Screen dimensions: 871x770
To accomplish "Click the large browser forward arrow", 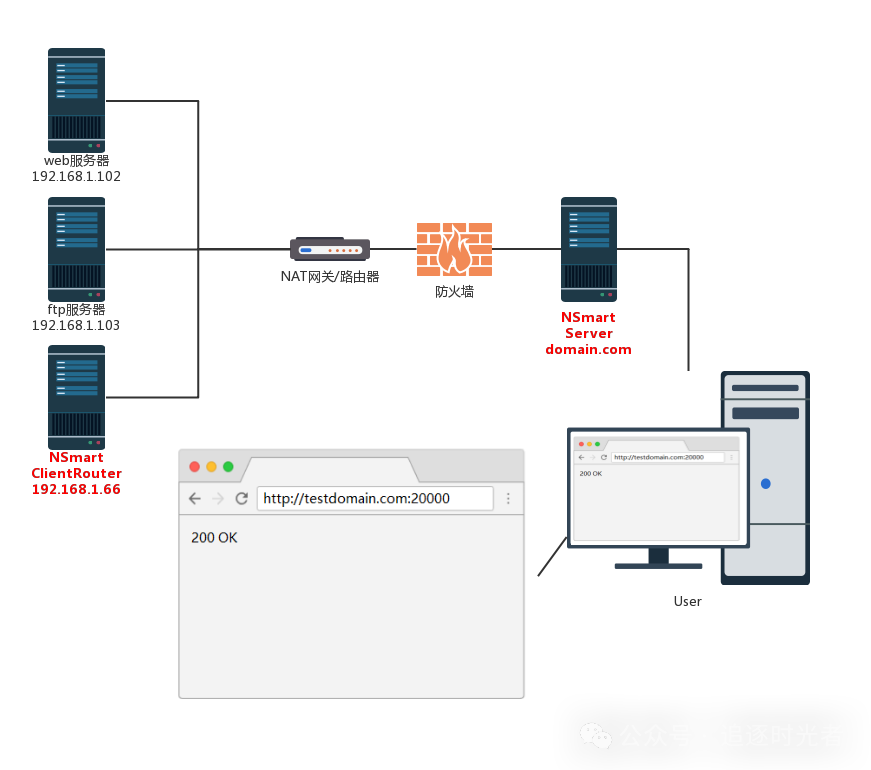I will [x=218, y=498].
